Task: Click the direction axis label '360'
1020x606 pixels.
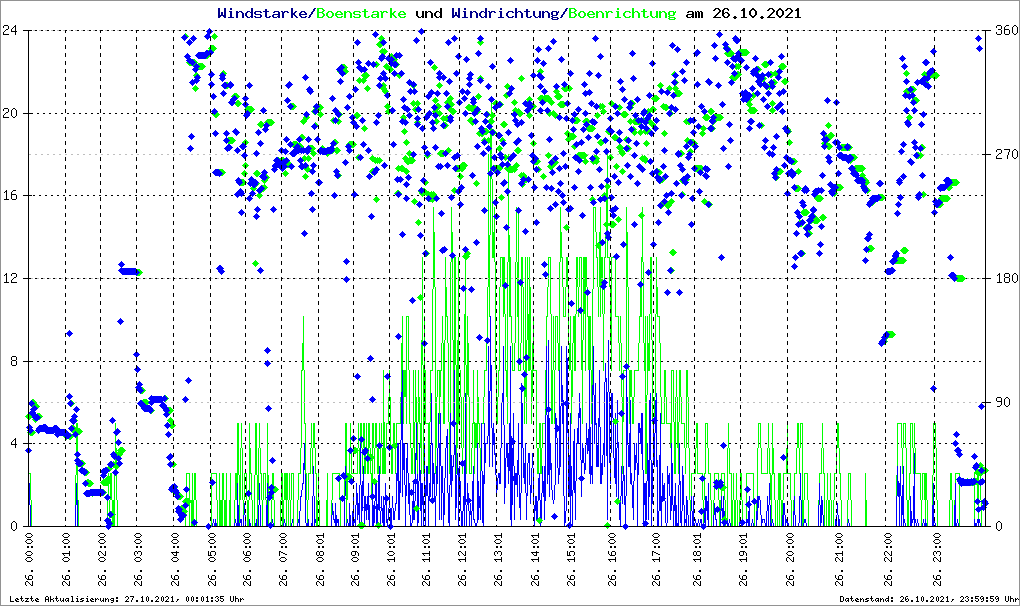Action: [x=1006, y=31]
